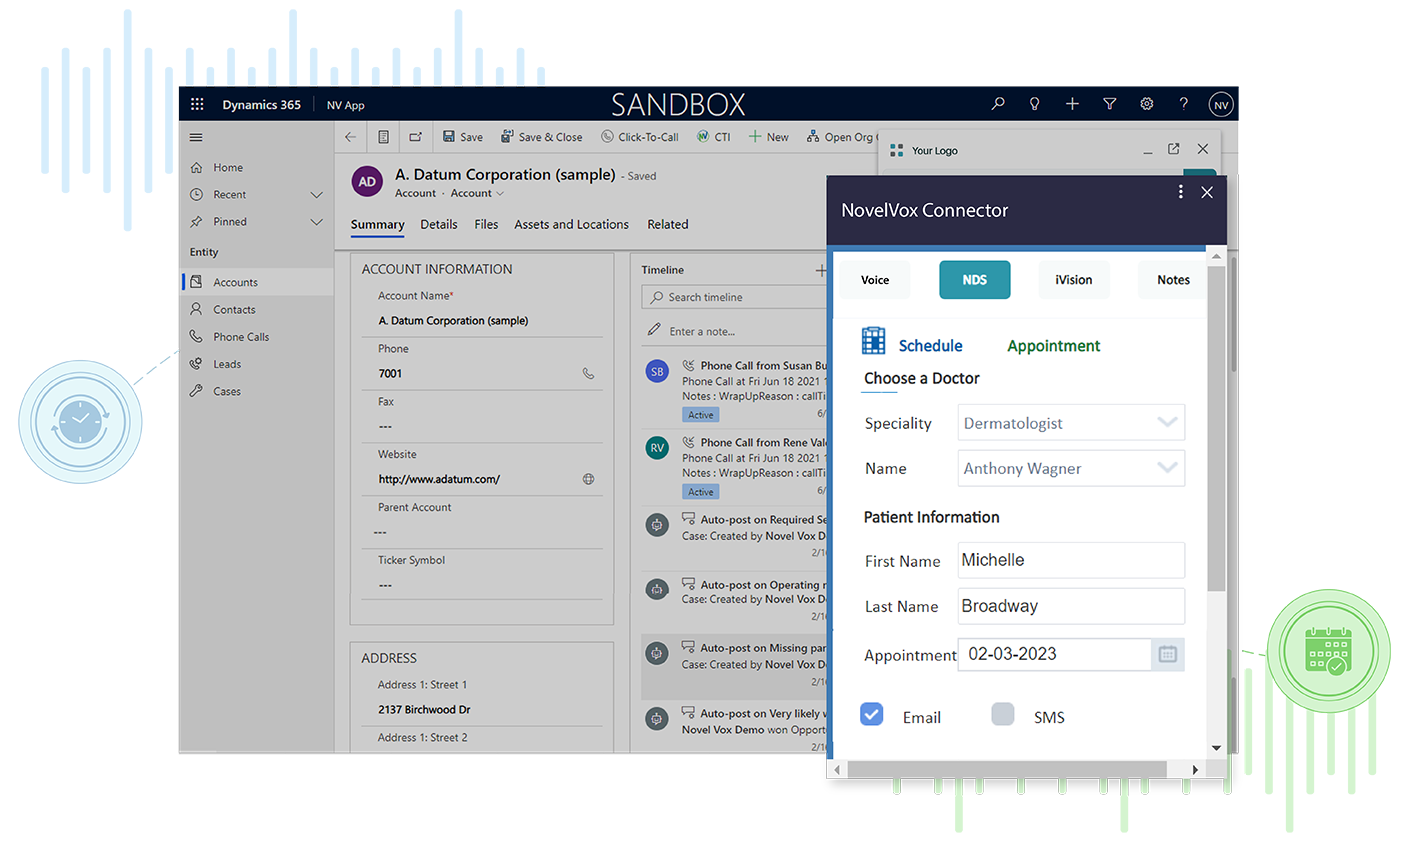Click the Schedule link in connector

point(930,346)
